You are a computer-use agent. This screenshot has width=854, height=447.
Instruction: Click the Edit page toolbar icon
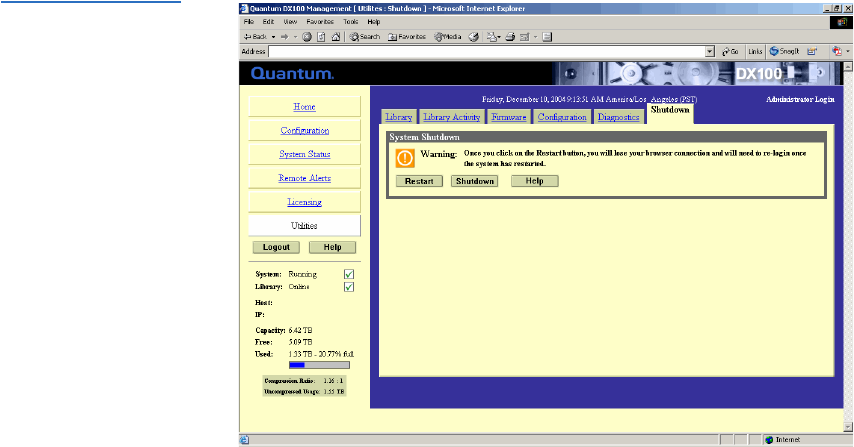tap(524, 36)
